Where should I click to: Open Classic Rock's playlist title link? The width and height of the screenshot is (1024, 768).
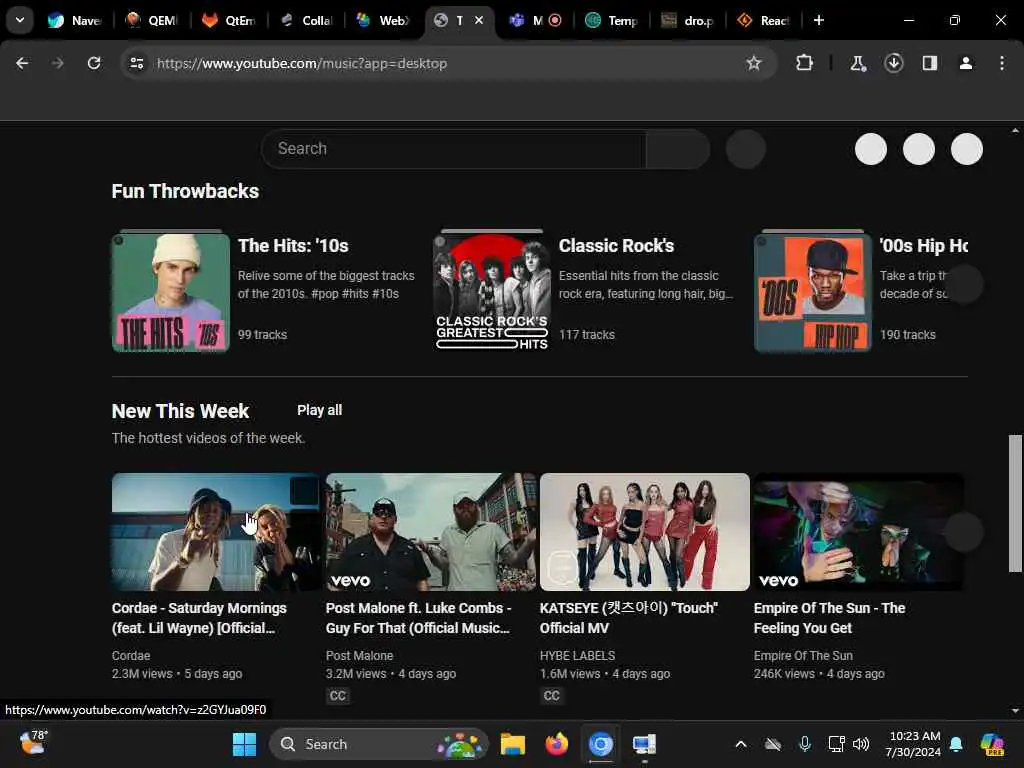(x=616, y=246)
